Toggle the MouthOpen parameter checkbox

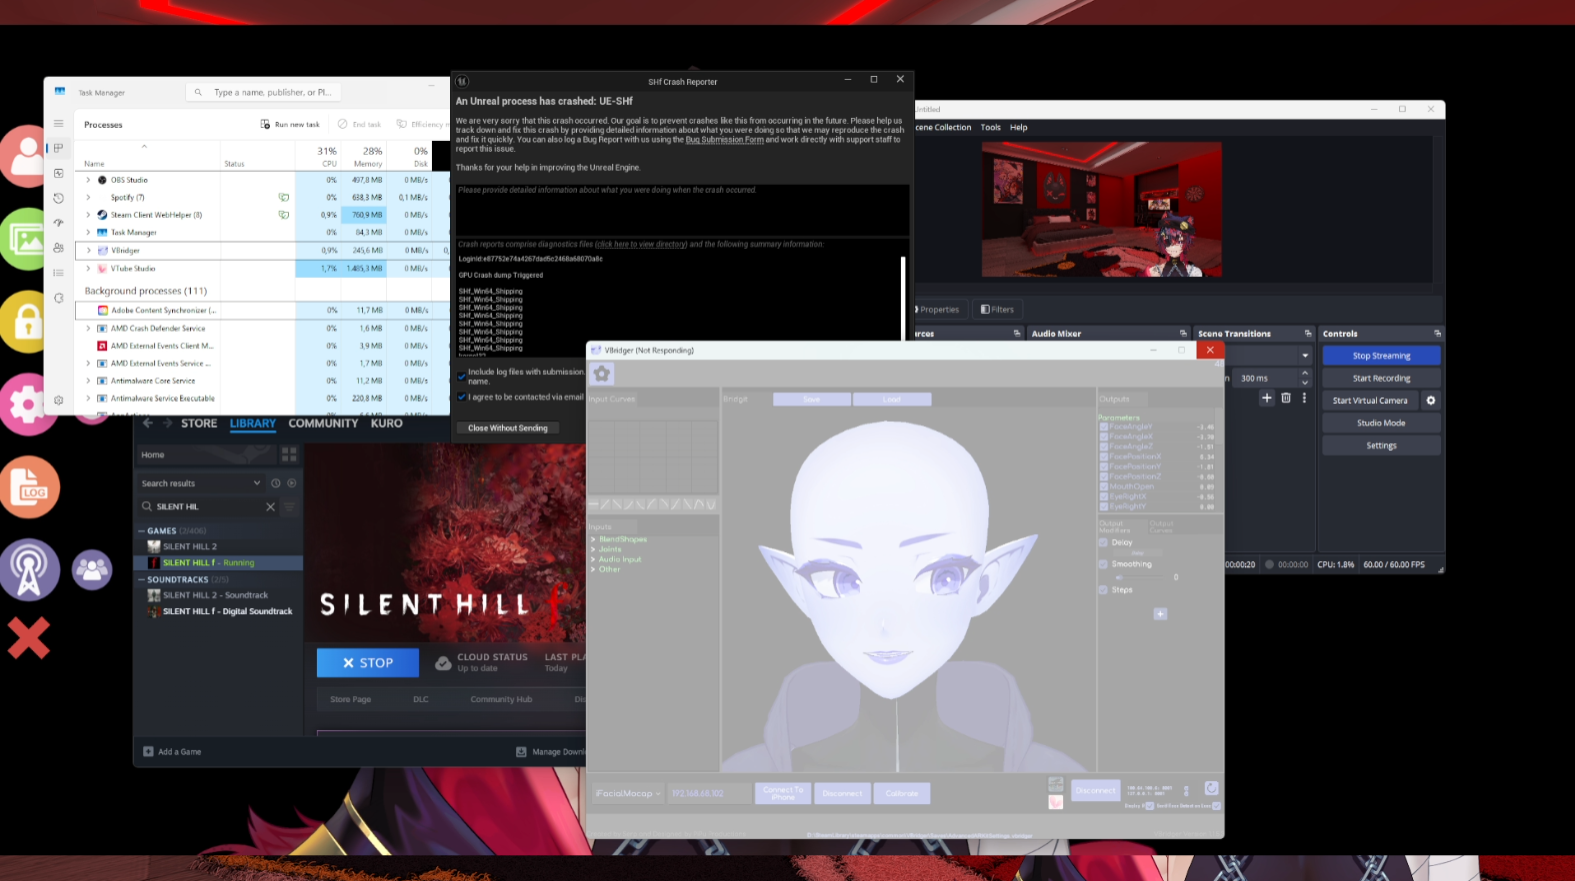(1104, 487)
